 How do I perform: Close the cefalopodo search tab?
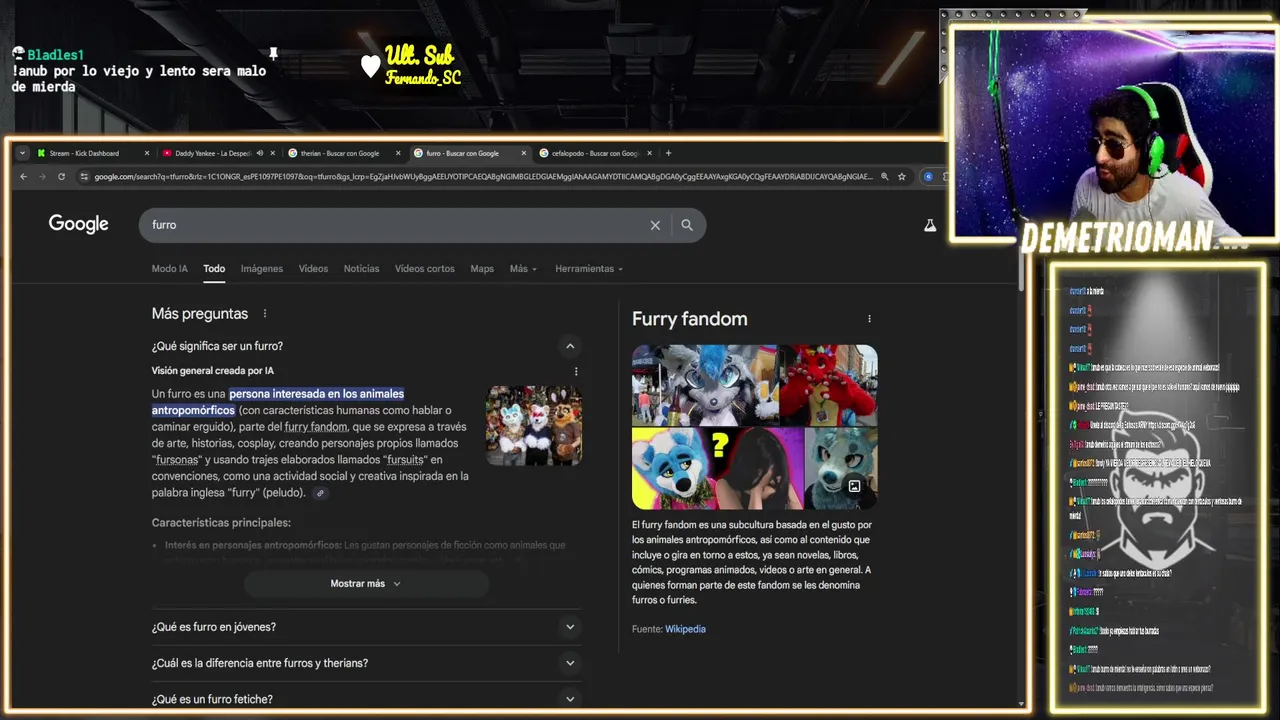tap(649, 153)
